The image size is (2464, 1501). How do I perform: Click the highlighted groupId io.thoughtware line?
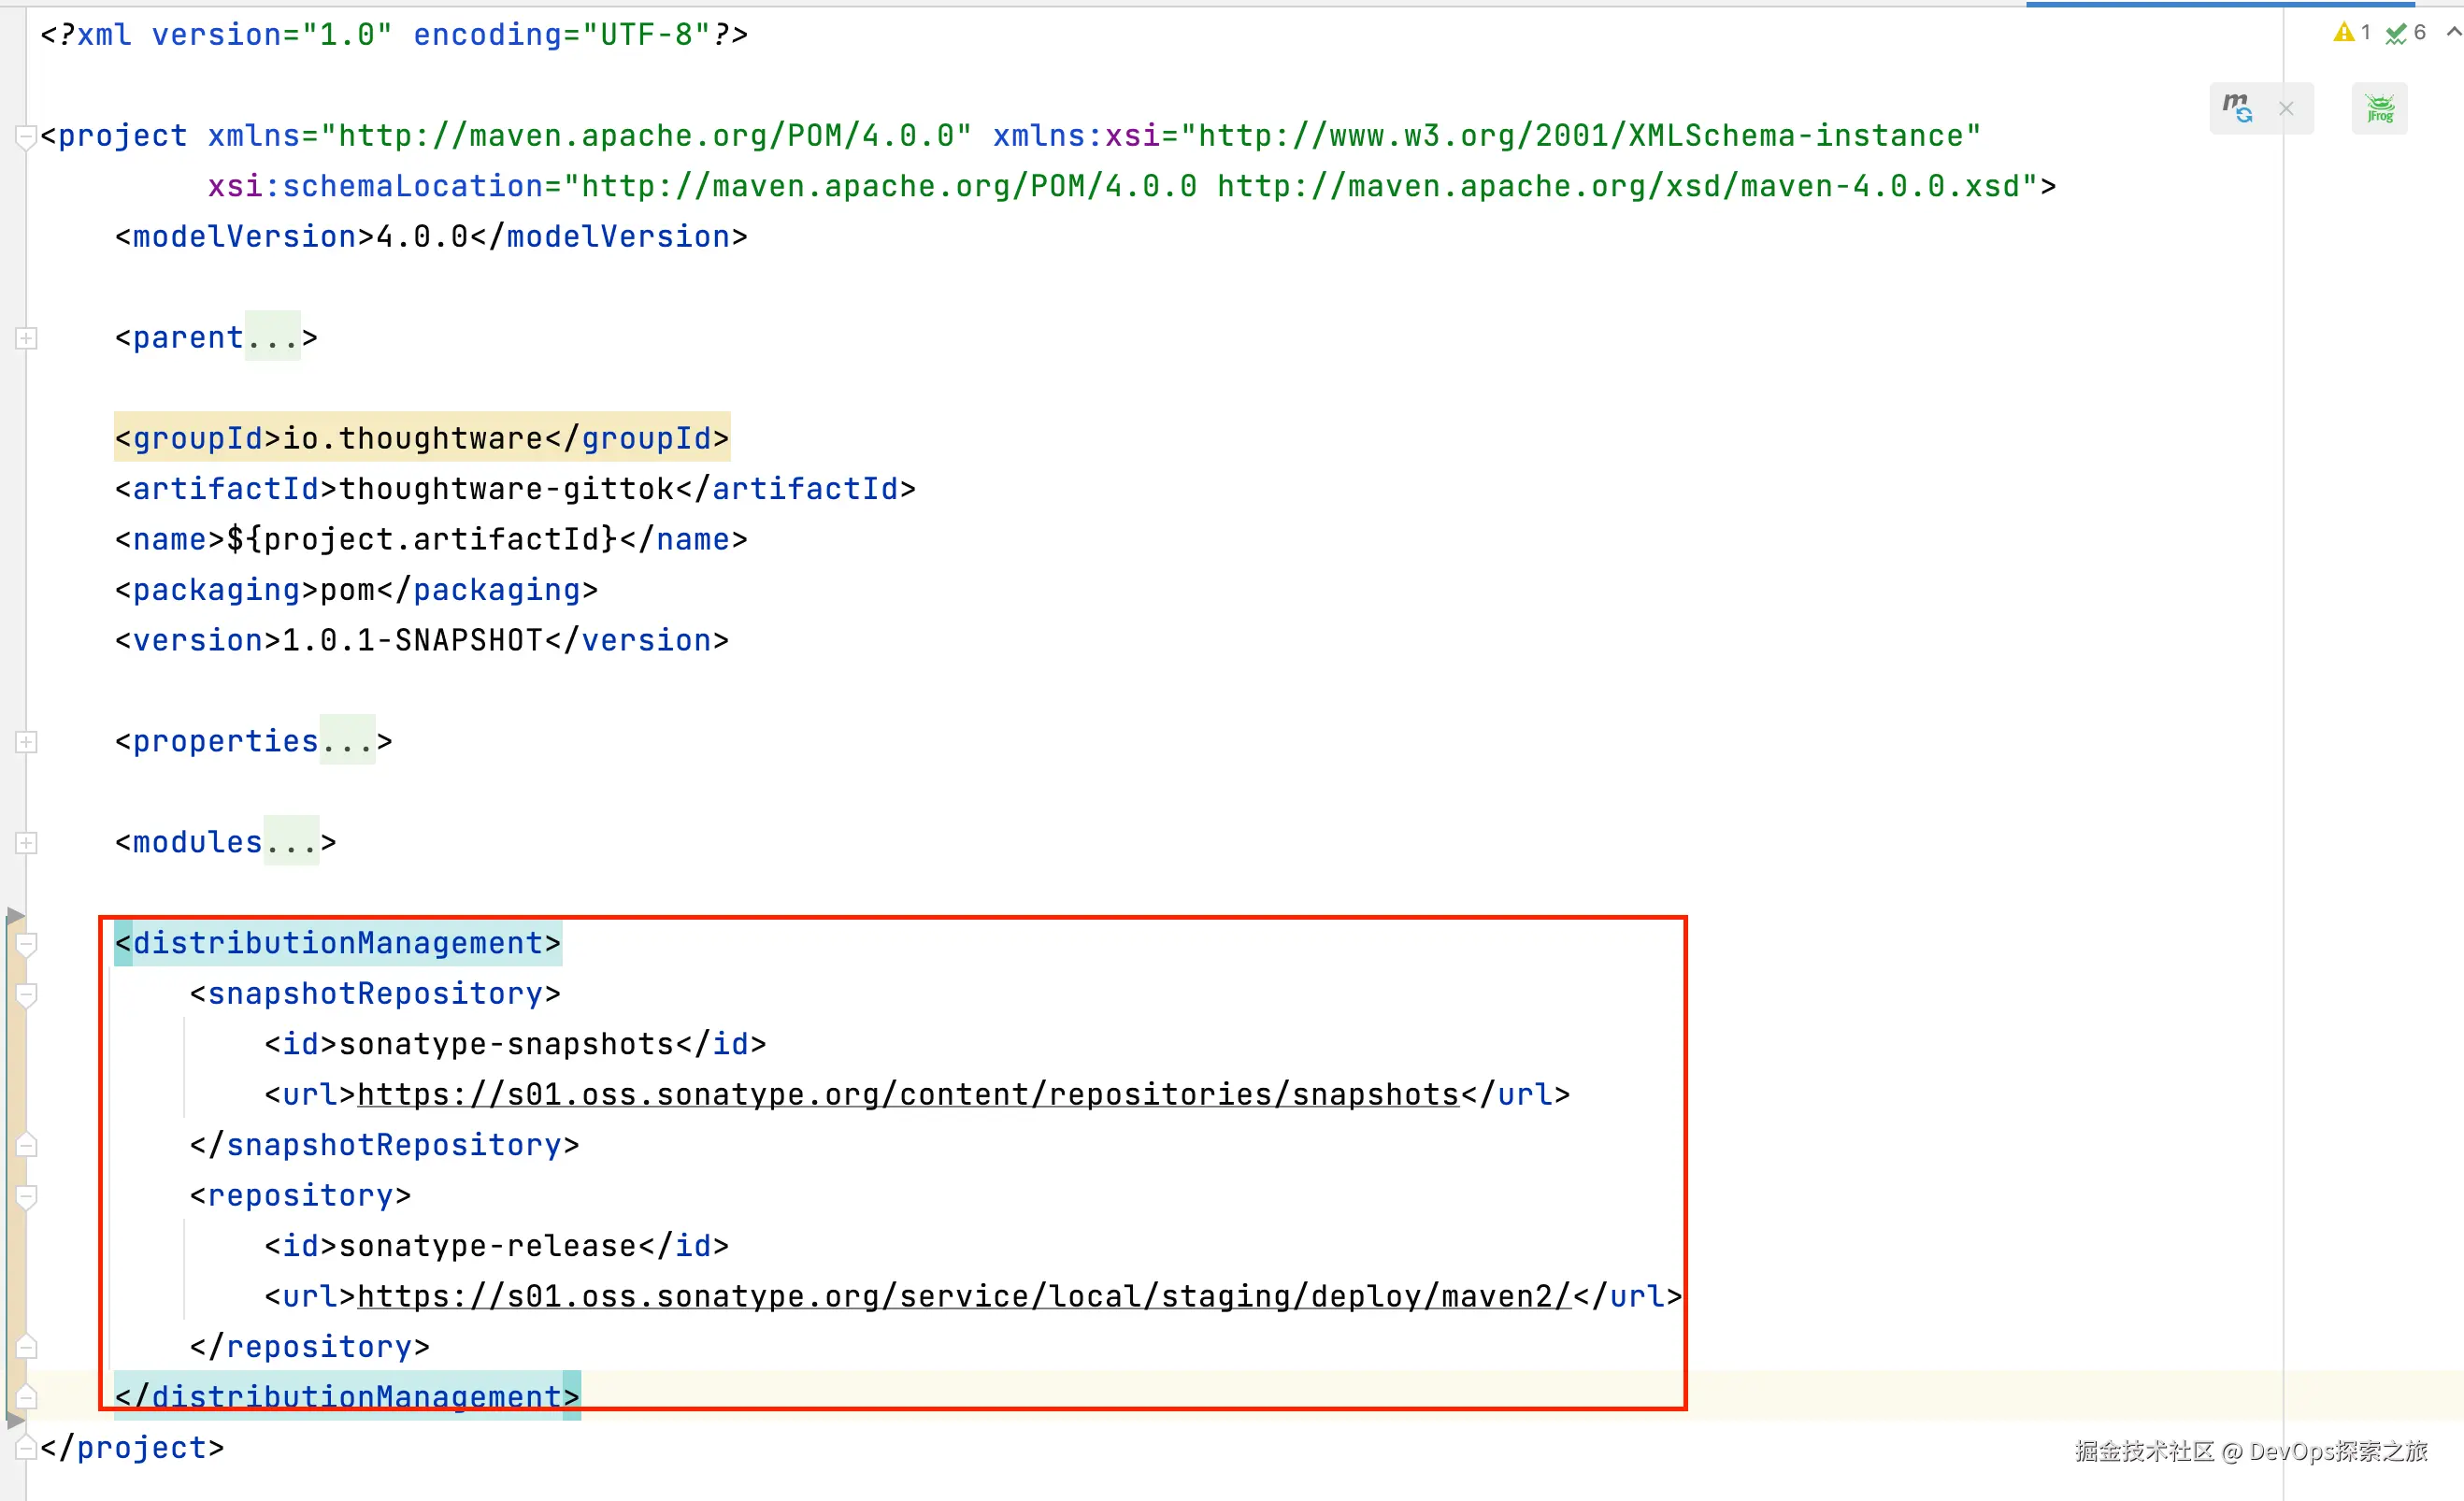click(x=422, y=438)
